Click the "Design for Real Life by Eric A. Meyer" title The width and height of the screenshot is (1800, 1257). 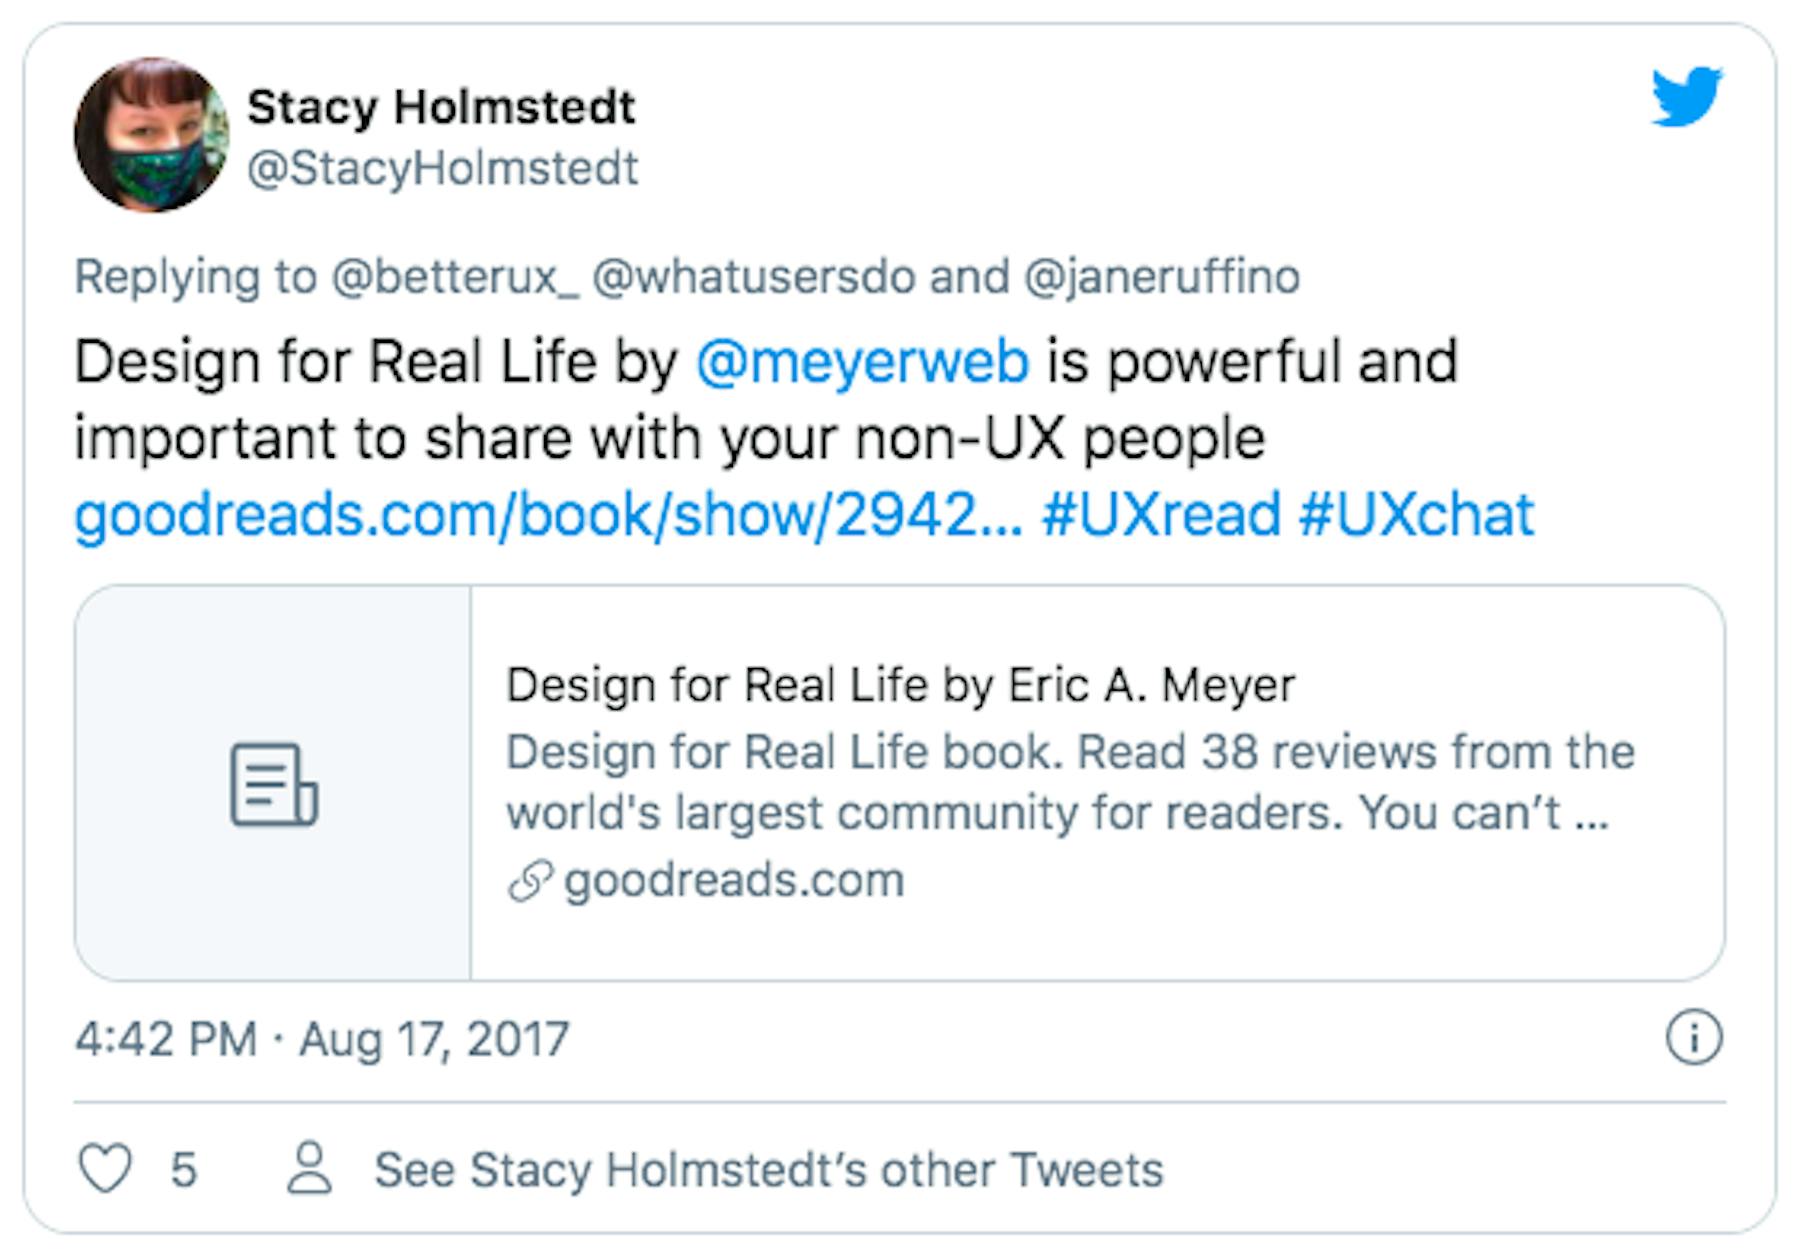(900, 686)
